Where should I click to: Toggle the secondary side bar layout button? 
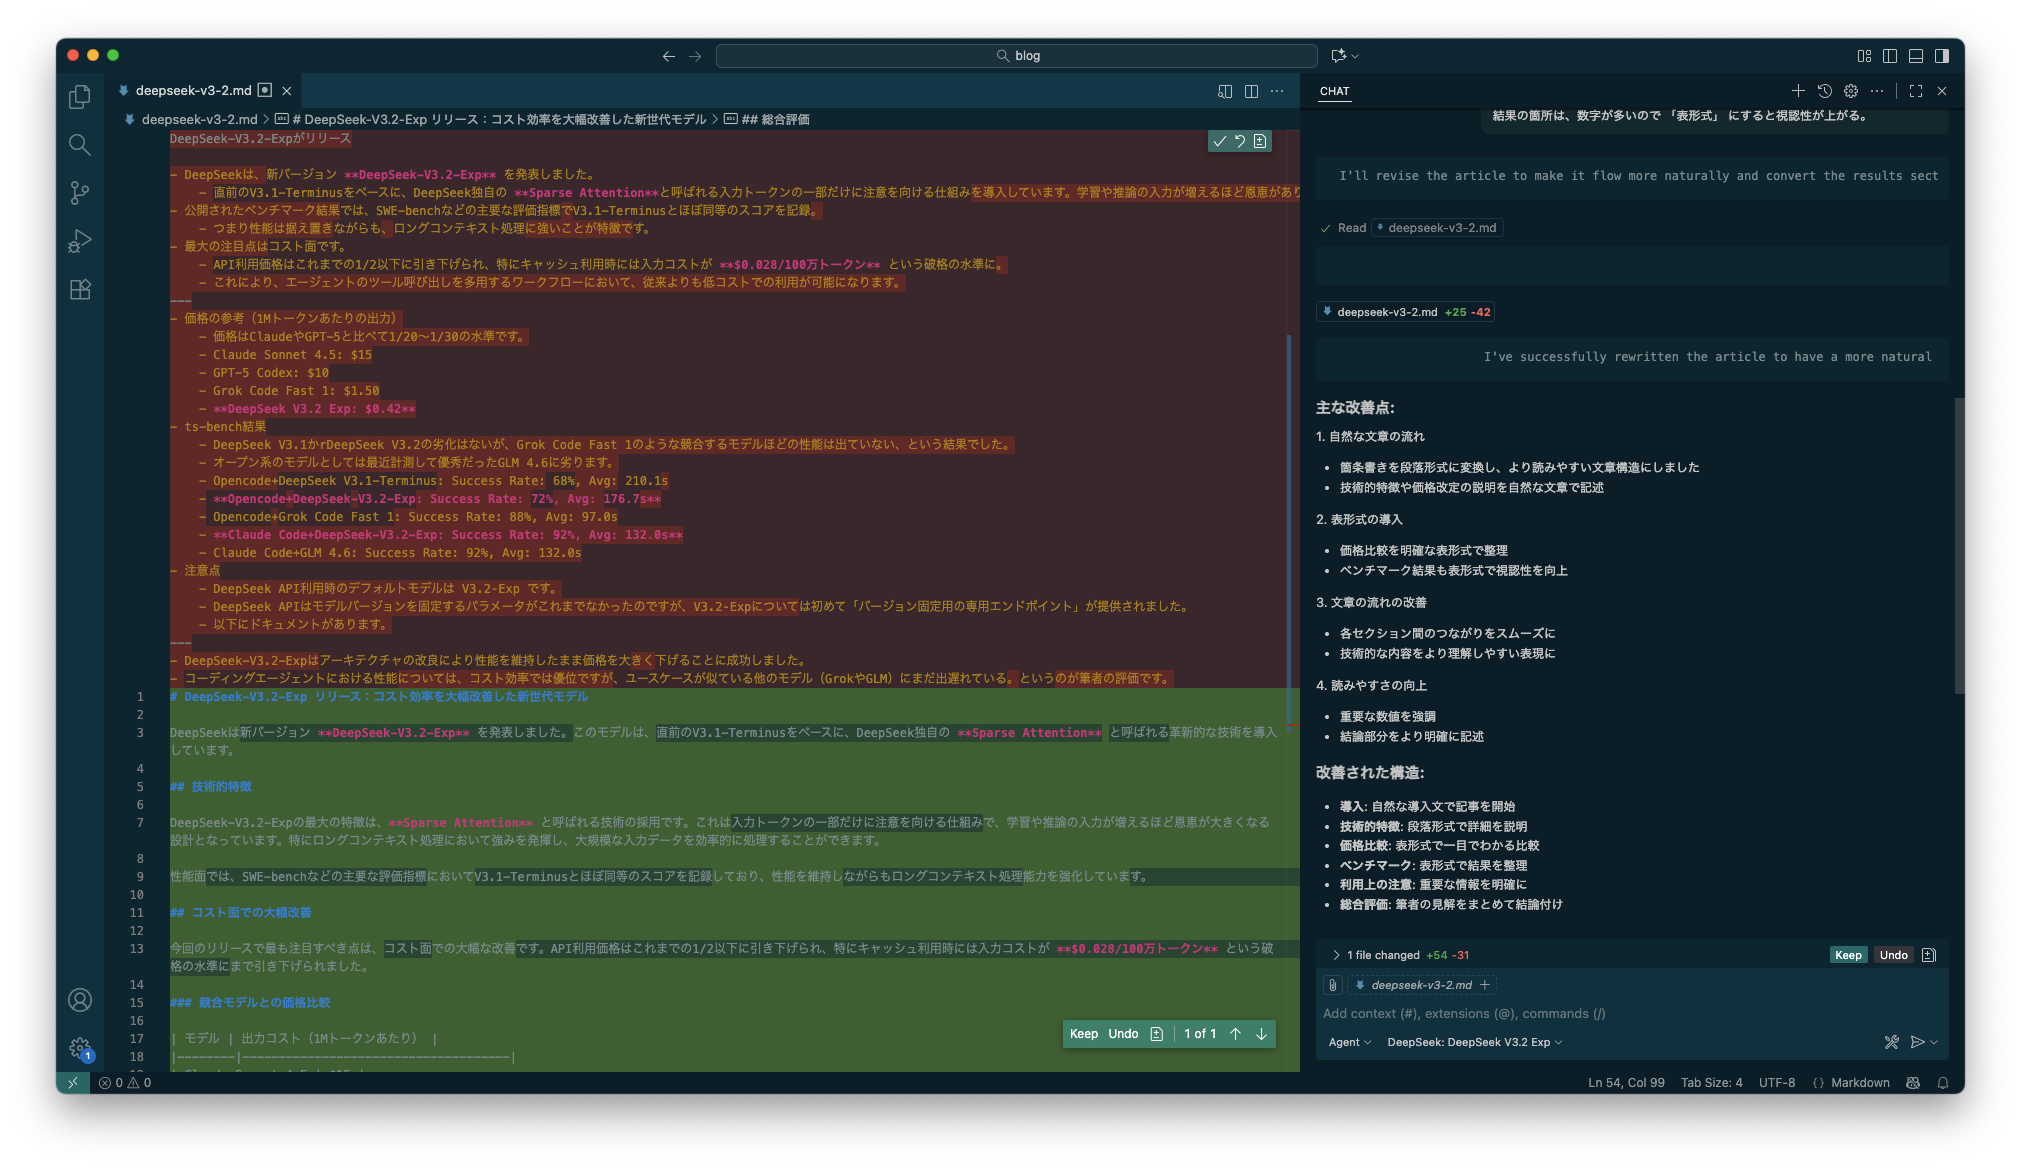pos(1941,56)
